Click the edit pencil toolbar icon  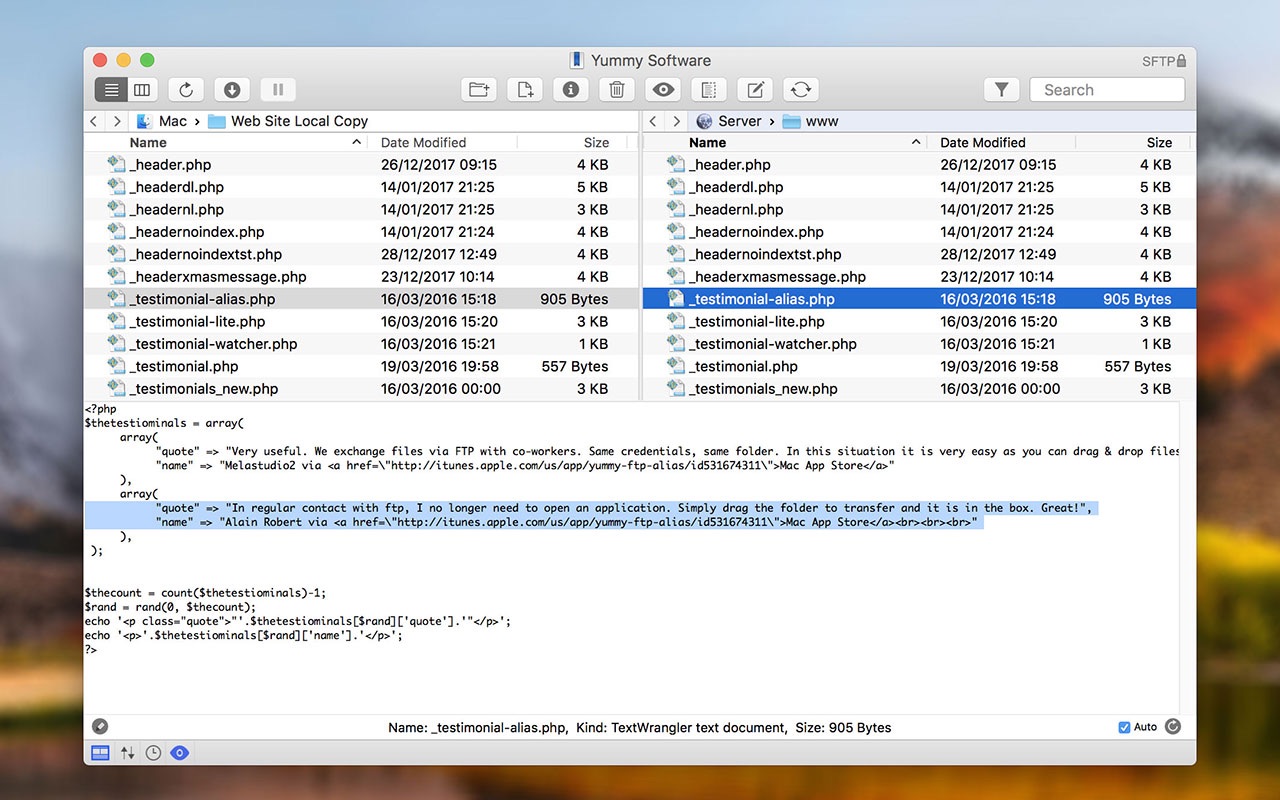755,90
